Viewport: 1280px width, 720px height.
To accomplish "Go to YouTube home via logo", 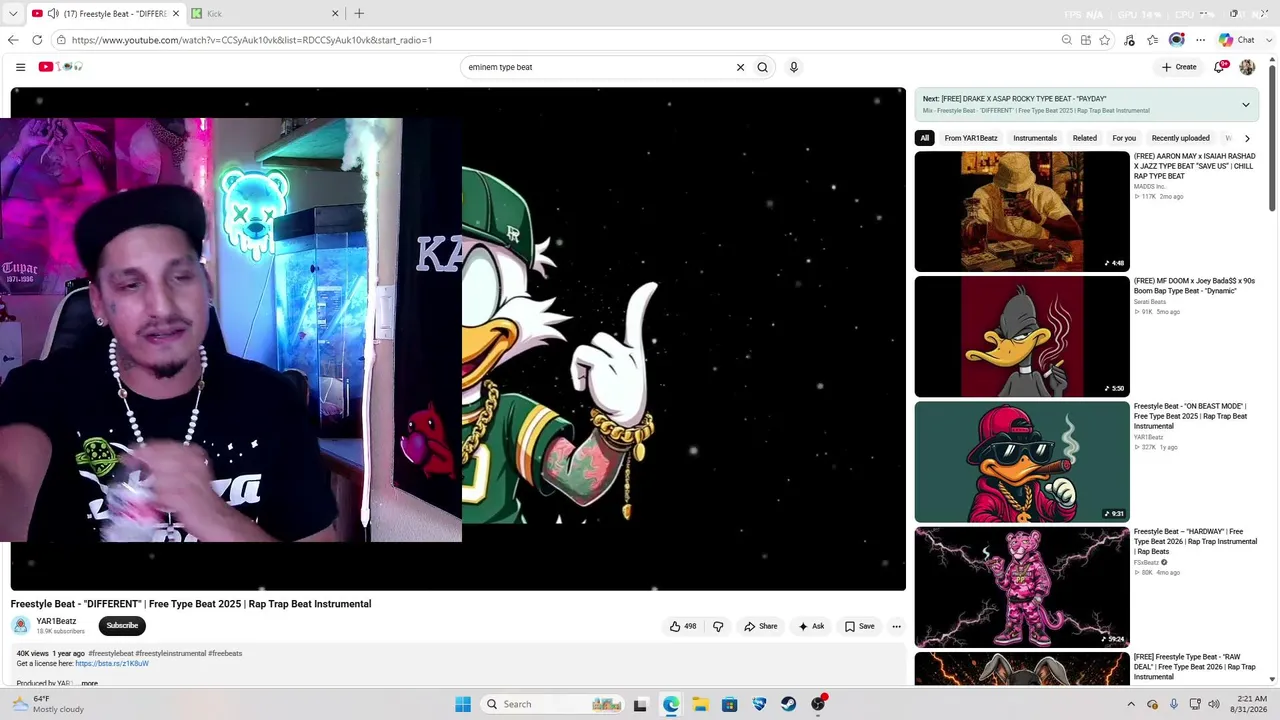I will coord(60,67).
